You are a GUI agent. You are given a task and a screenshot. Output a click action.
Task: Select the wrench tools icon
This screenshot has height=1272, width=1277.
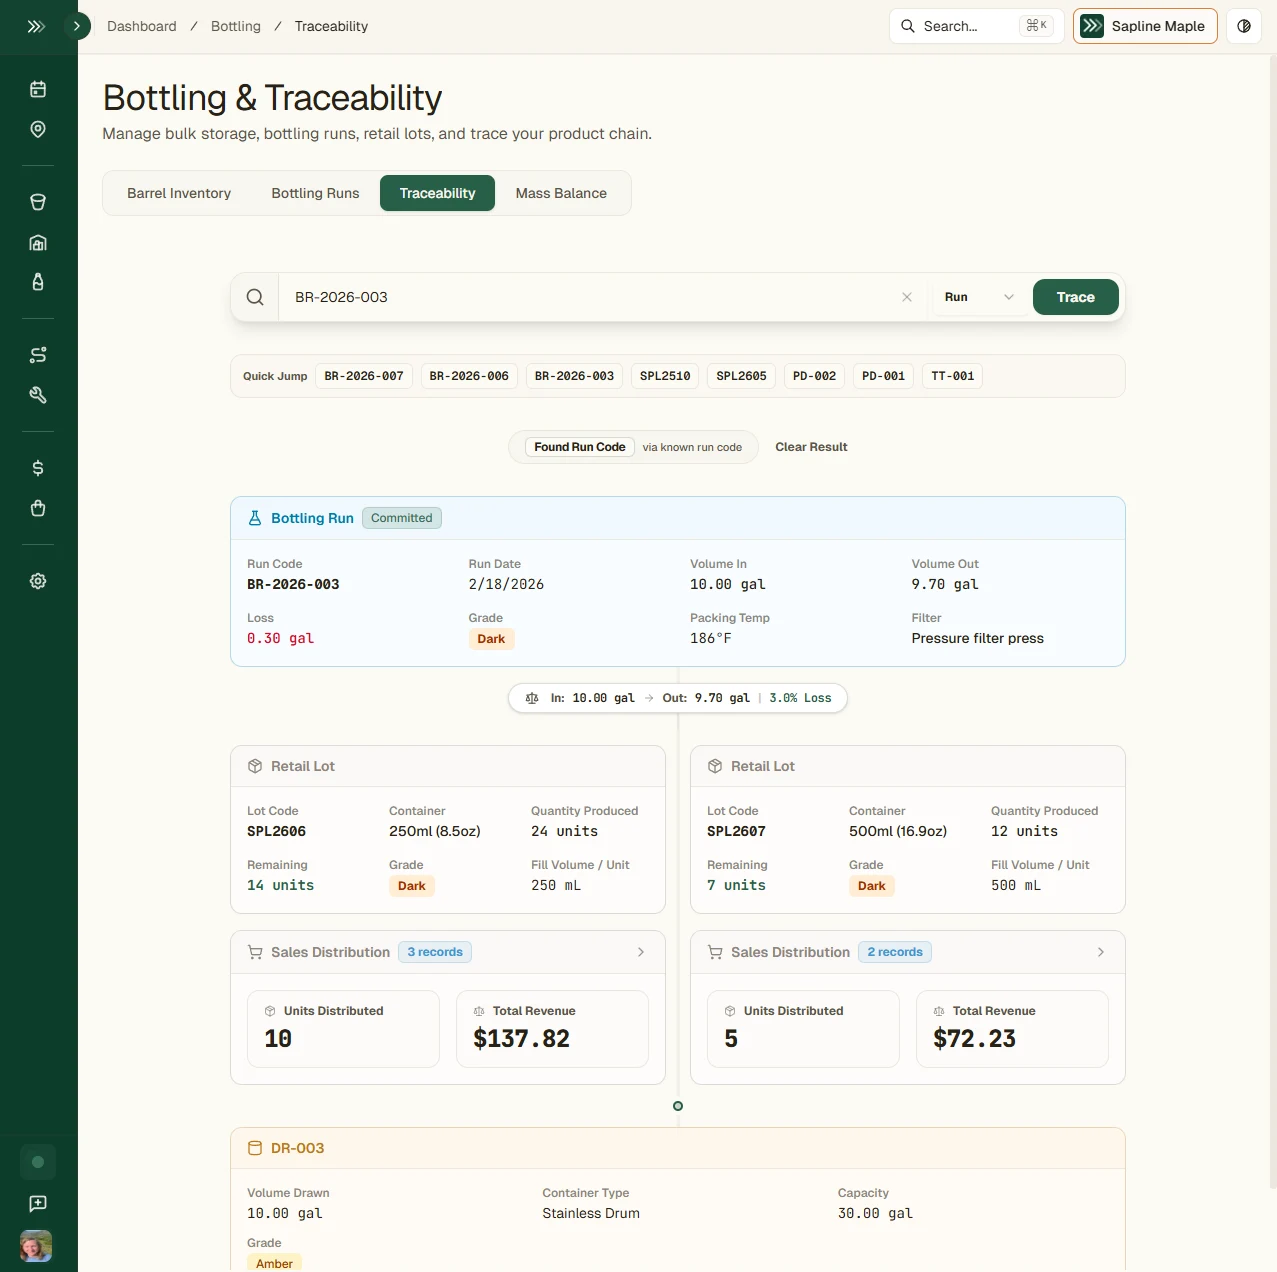coord(38,395)
